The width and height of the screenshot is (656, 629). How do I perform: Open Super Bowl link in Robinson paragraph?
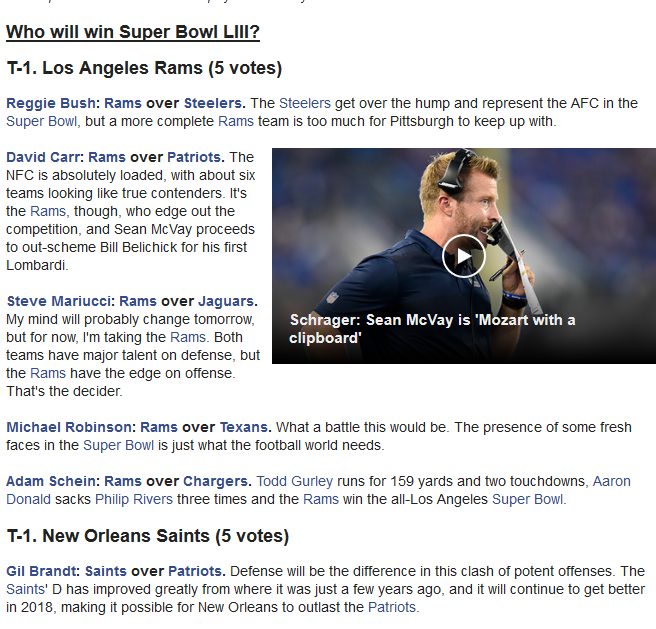click(118, 445)
